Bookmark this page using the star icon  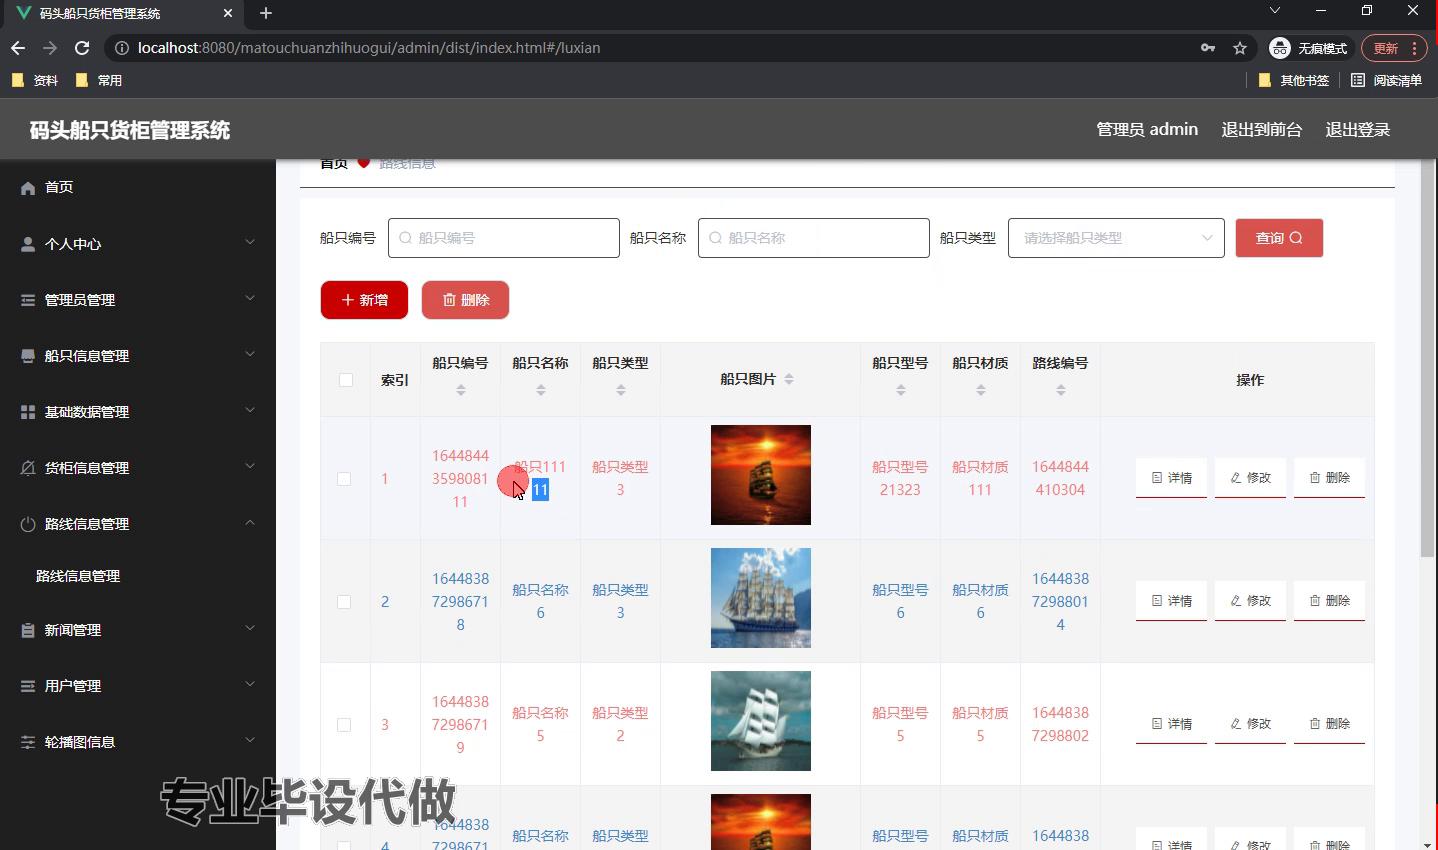[1240, 48]
